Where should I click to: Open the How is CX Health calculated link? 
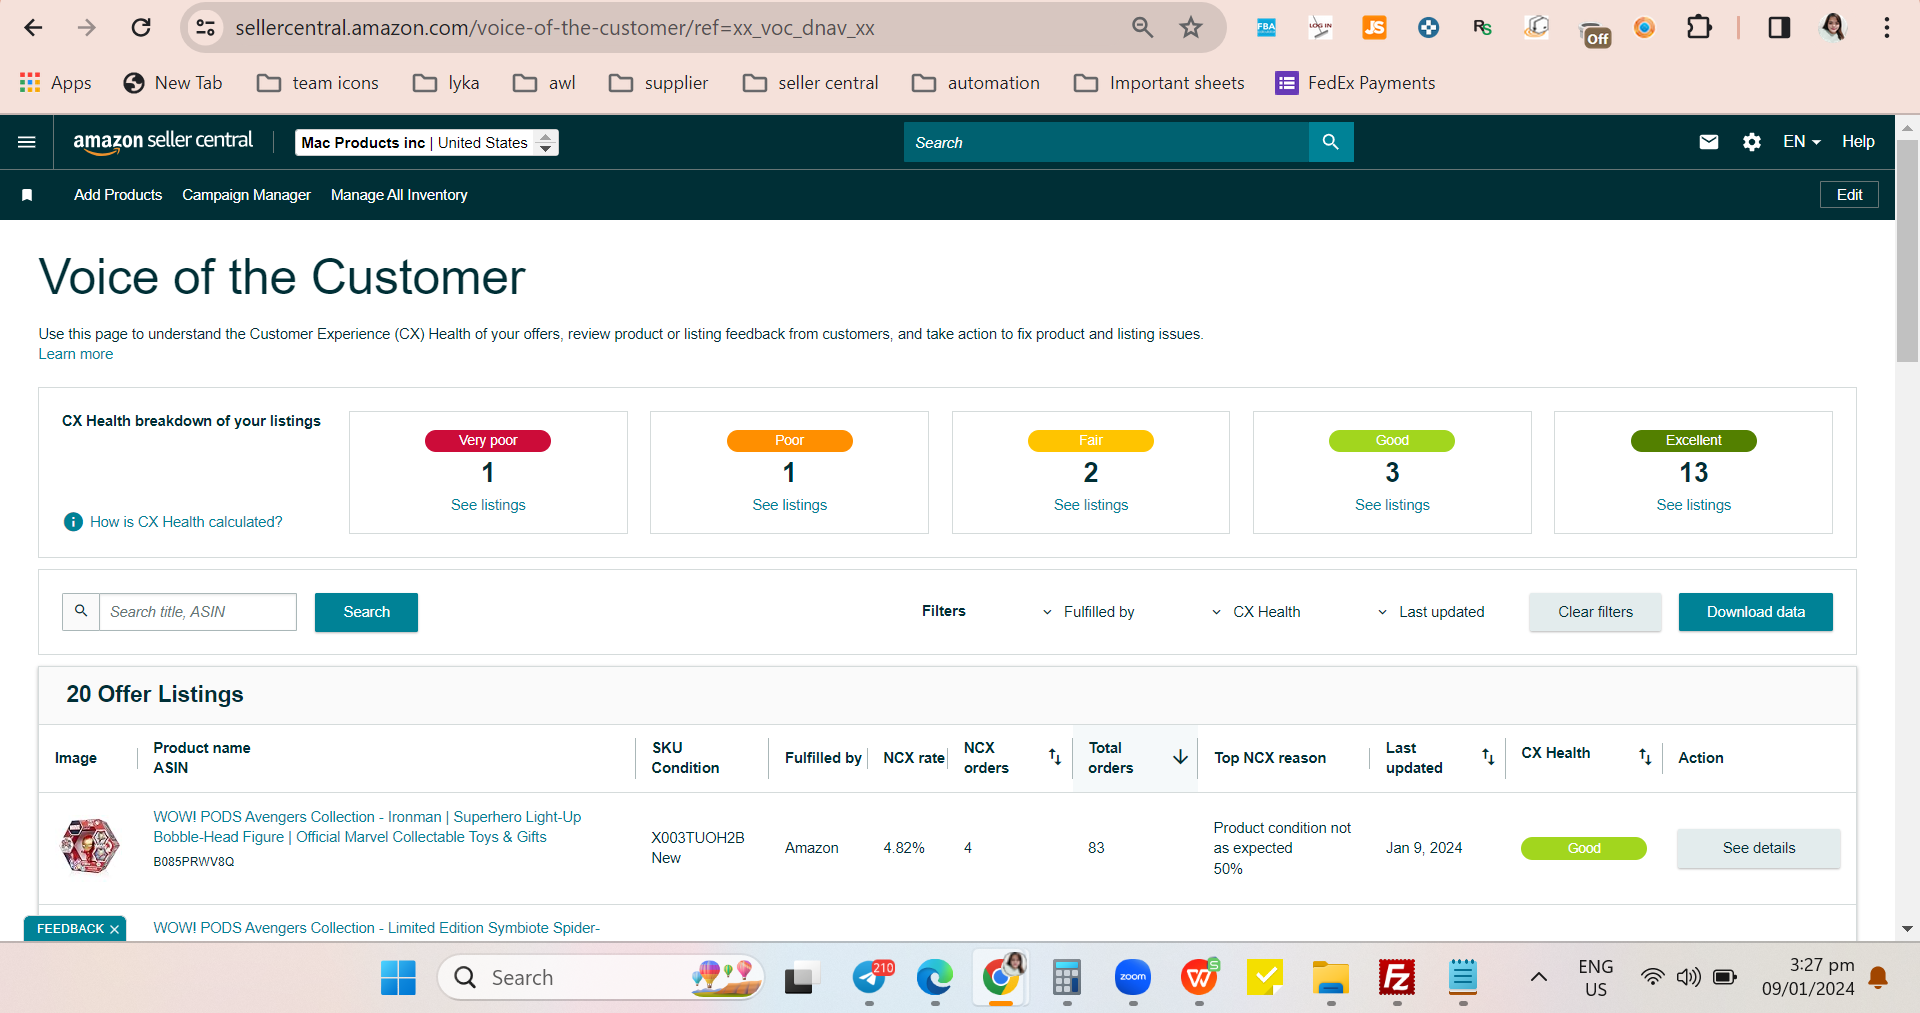186,522
